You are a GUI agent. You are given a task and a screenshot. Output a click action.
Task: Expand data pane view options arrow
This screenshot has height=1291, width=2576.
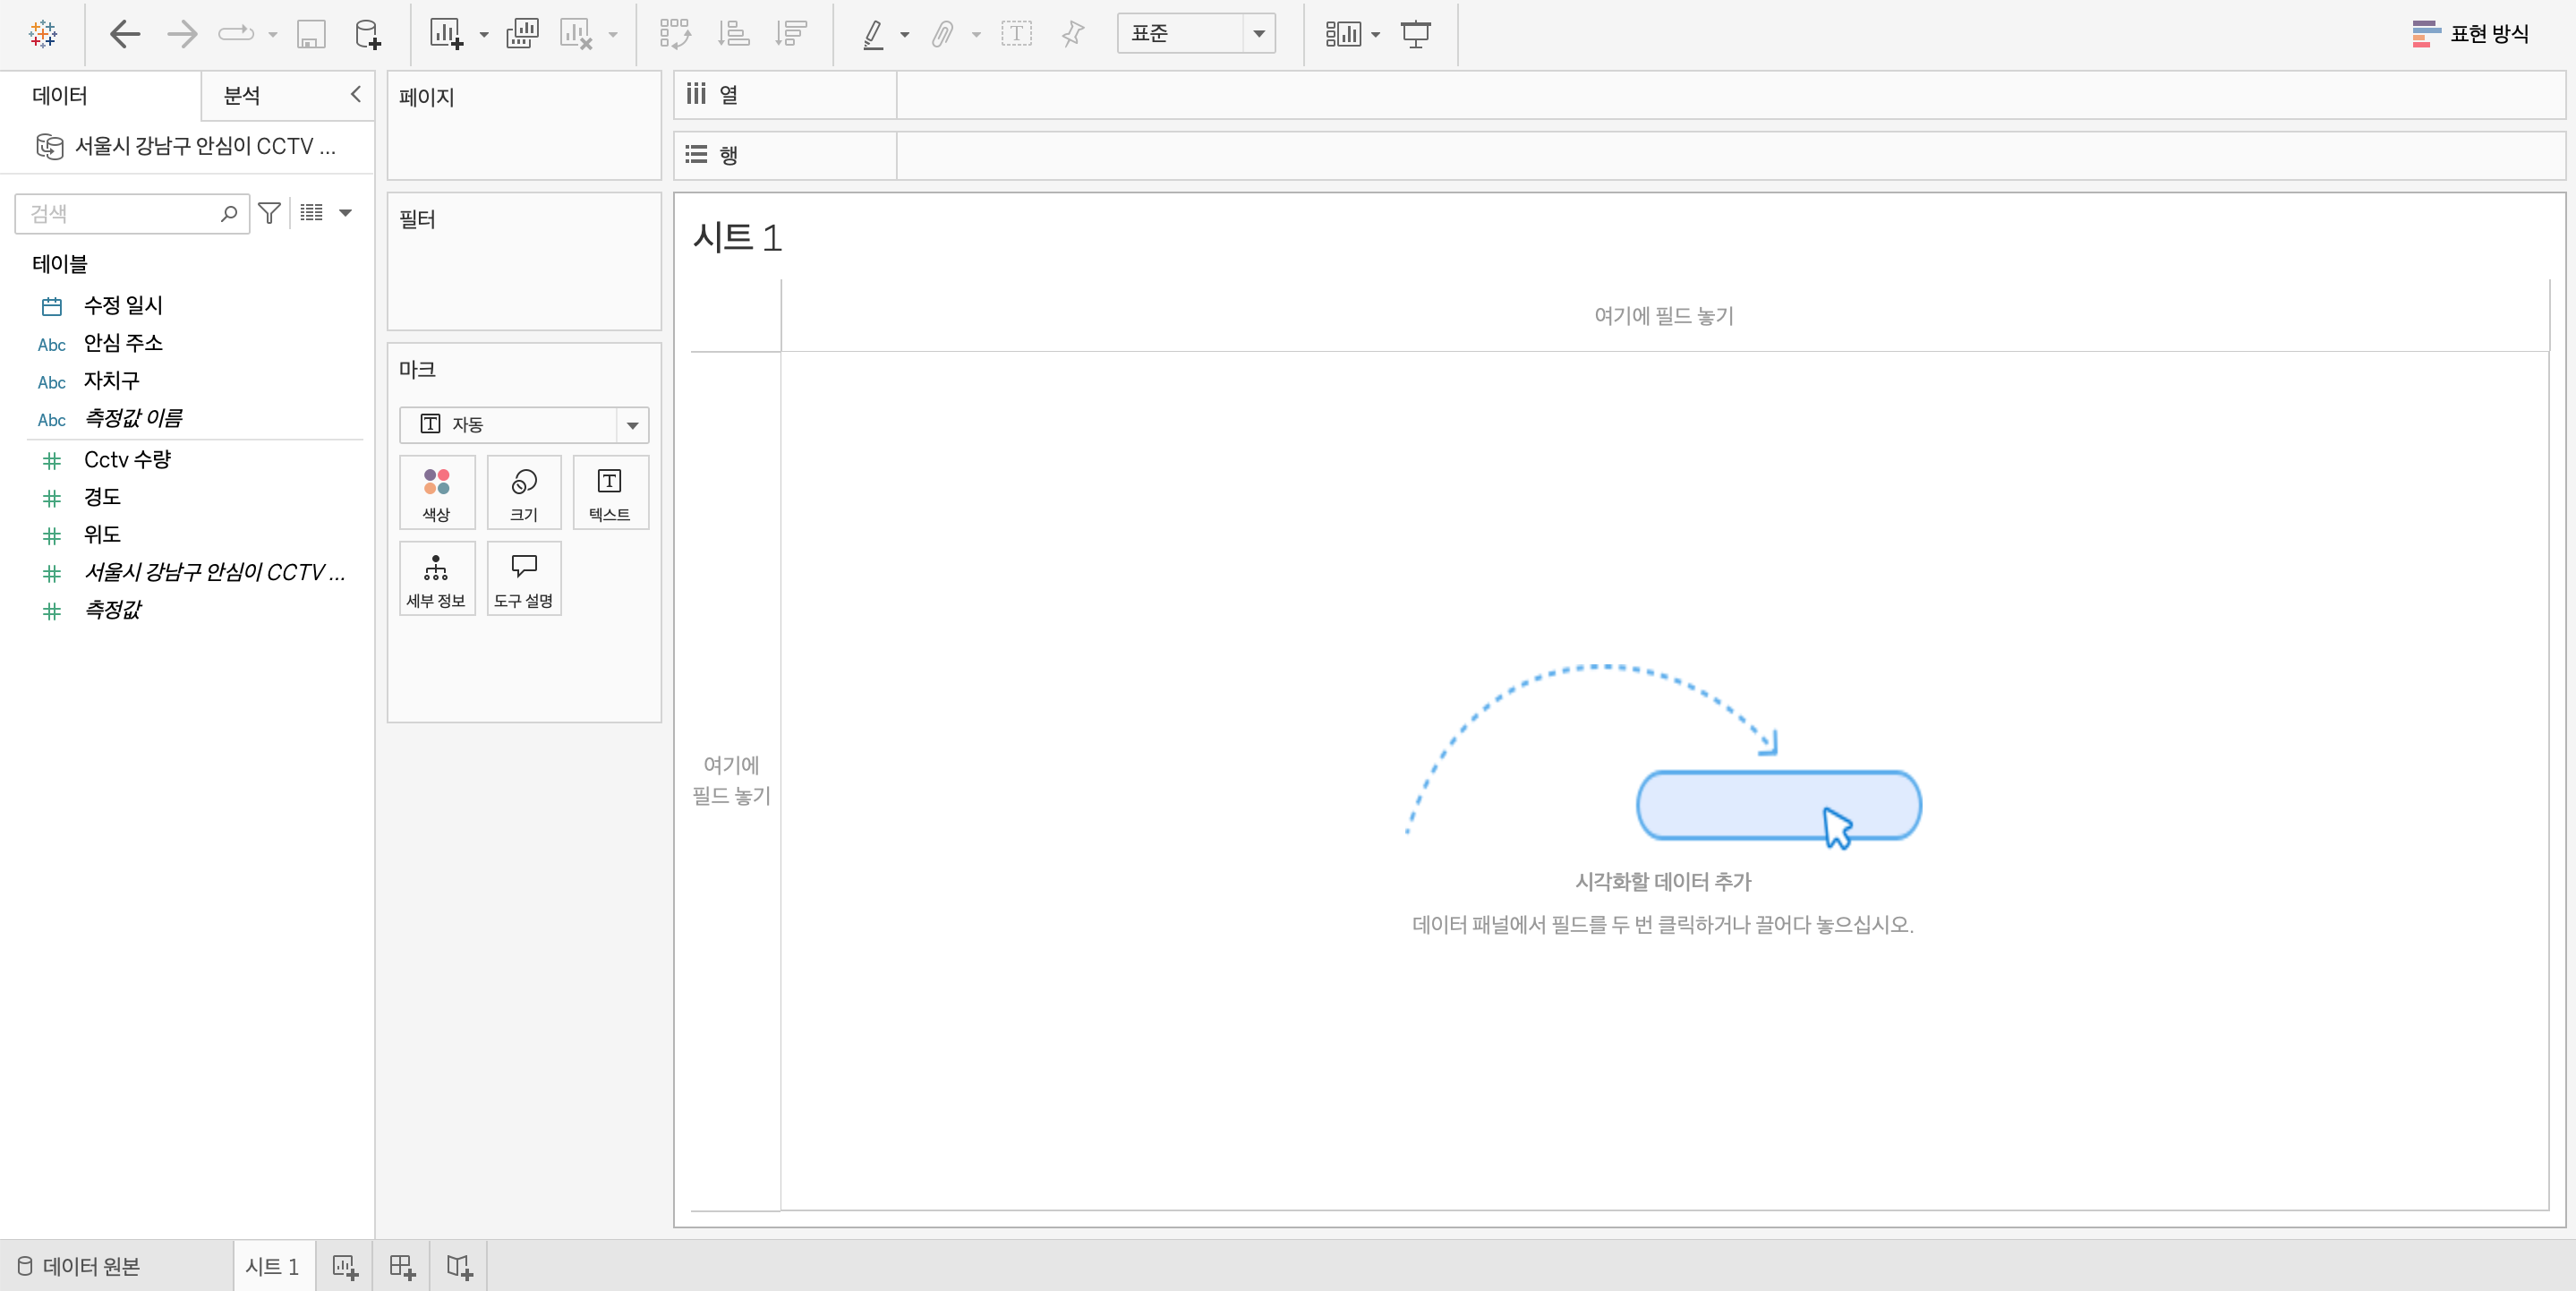click(x=346, y=213)
